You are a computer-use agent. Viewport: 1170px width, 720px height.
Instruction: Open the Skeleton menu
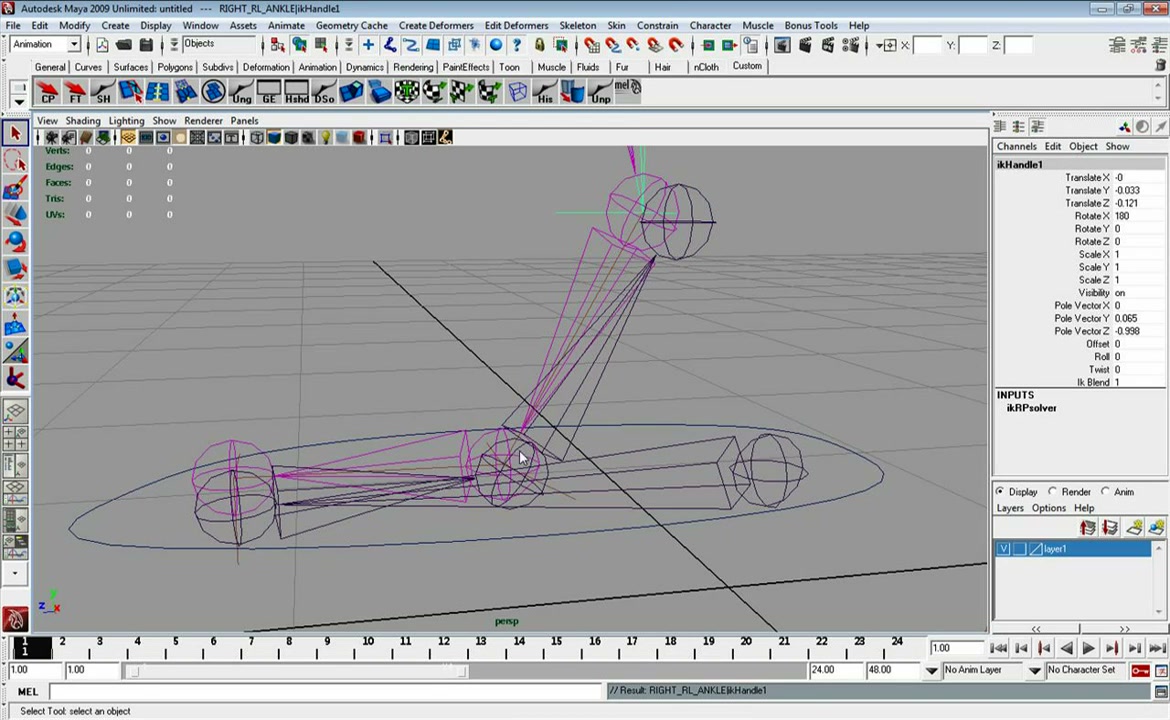pos(578,25)
